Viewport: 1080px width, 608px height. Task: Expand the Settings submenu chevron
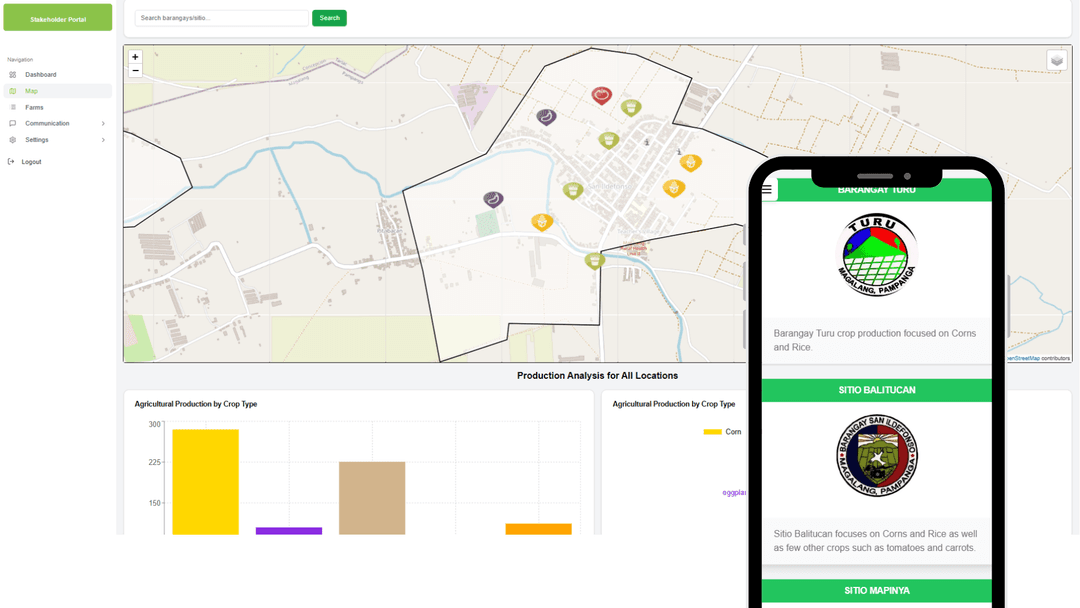coord(103,140)
